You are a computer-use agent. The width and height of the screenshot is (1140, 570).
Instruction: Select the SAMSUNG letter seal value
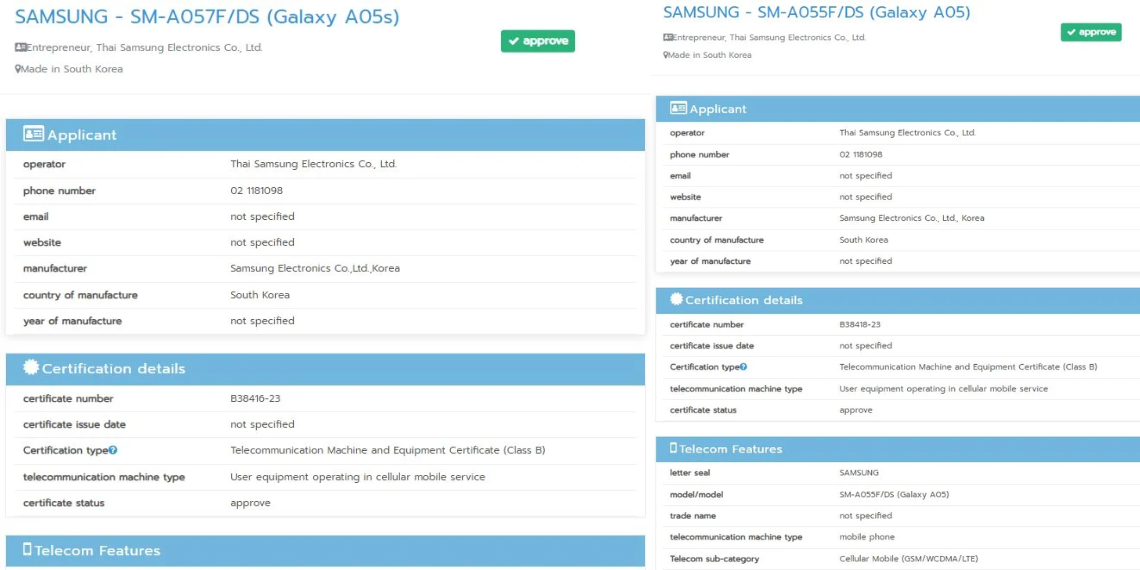[859, 473]
